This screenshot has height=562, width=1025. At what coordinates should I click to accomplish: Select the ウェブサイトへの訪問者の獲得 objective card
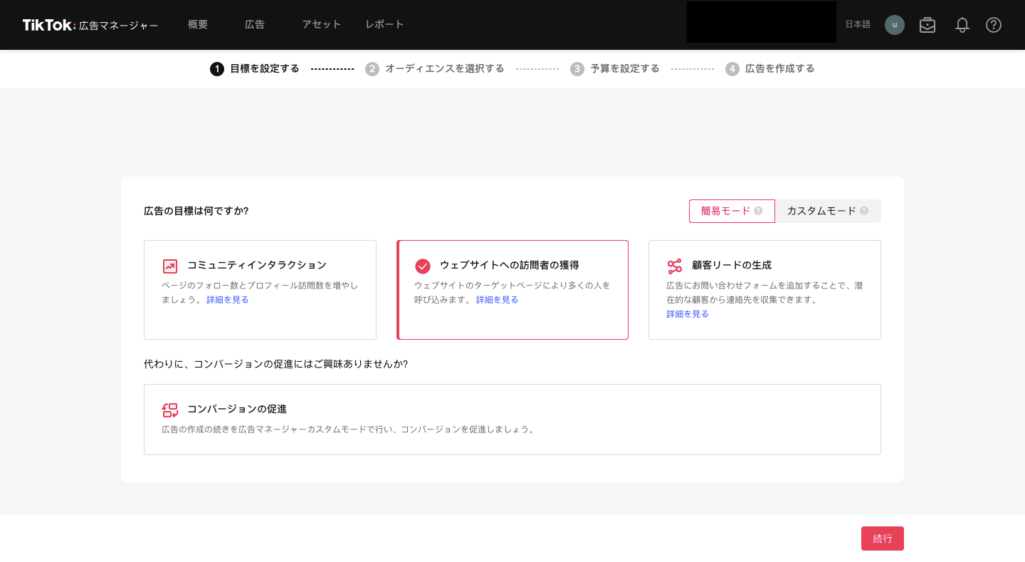[512, 289]
